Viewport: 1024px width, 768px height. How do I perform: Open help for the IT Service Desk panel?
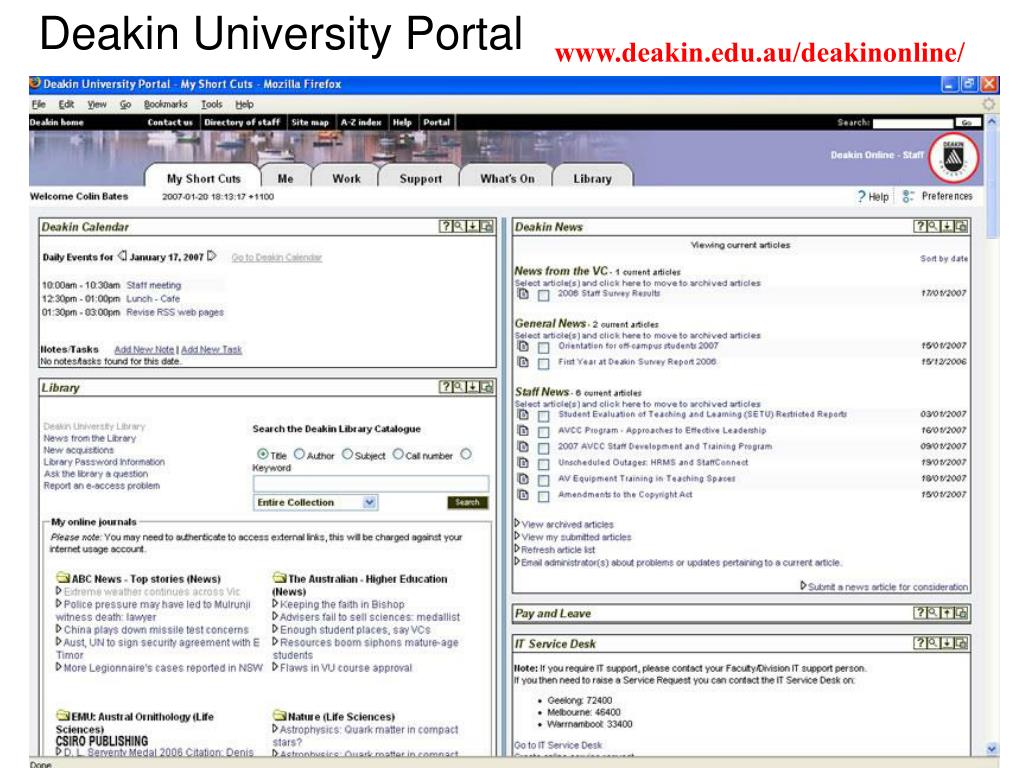tap(920, 643)
